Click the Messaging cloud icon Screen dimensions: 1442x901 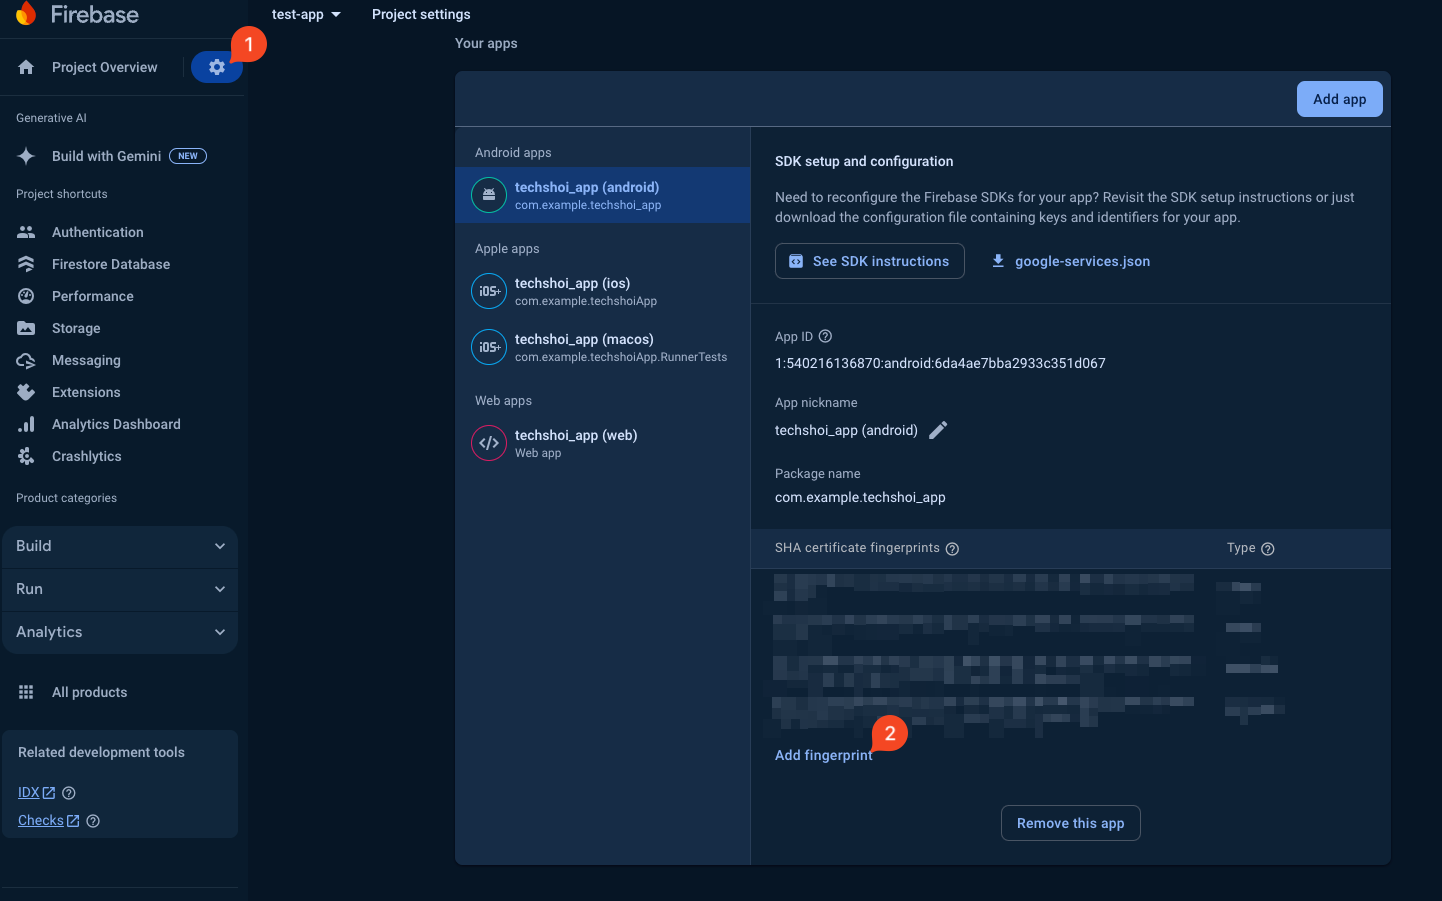26,360
